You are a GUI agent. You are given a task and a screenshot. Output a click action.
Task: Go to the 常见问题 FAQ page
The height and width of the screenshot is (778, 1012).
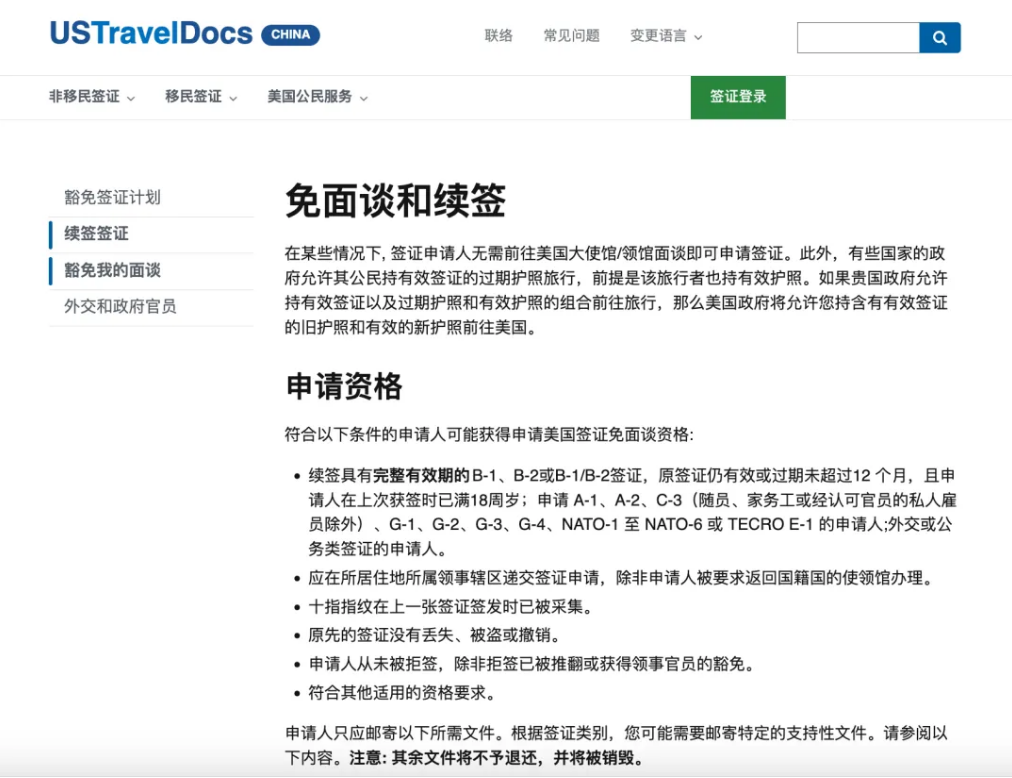tap(571, 36)
